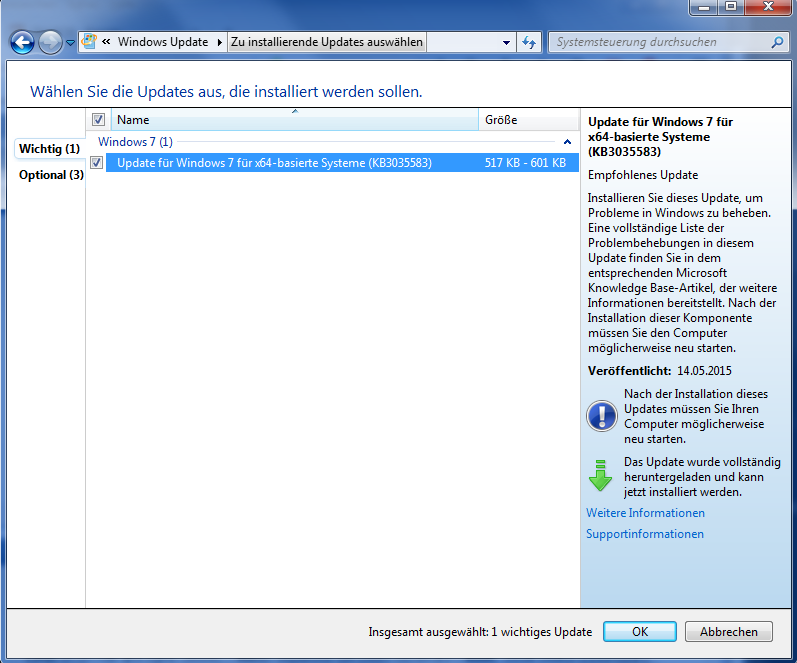Viewport: 797px width, 663px height.
Task: Switch to the Optional (3) tab
Action: tap(51, 175)
